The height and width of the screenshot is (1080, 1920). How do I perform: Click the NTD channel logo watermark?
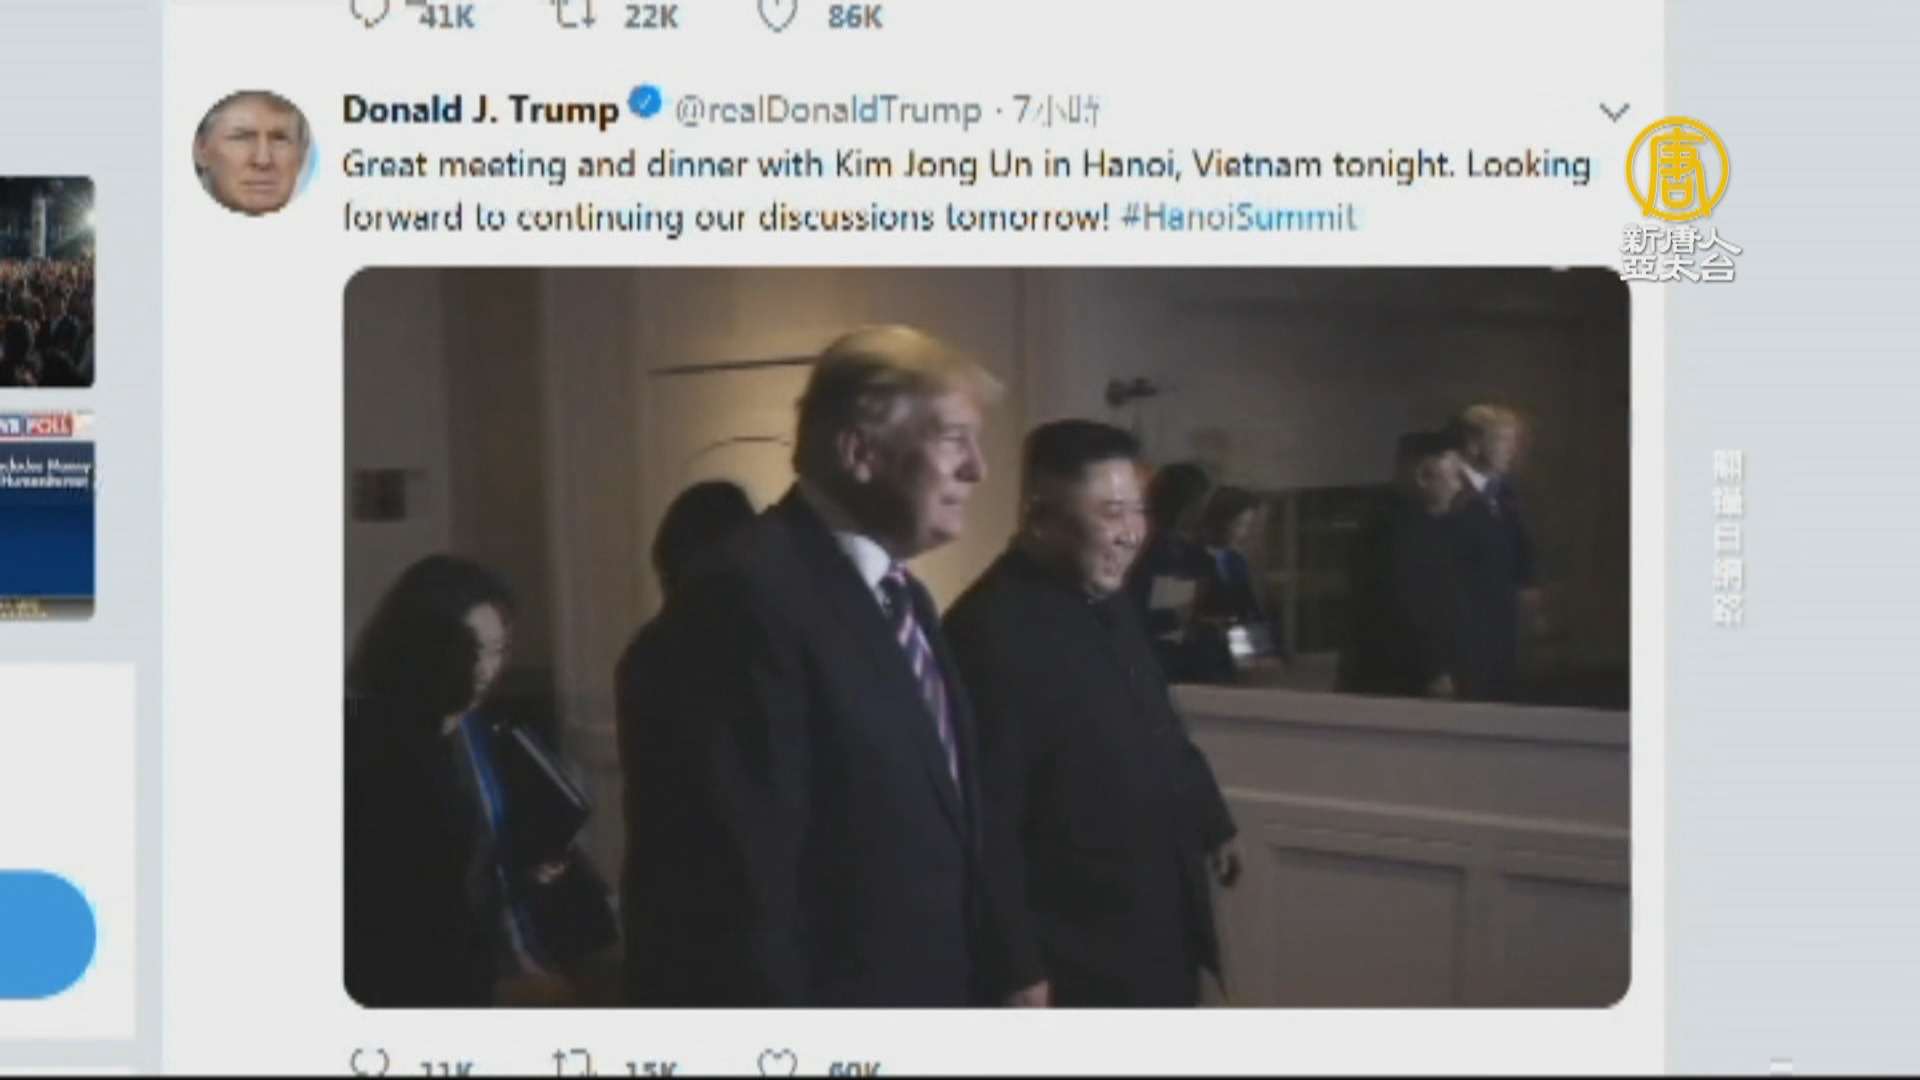point(1679,199)
